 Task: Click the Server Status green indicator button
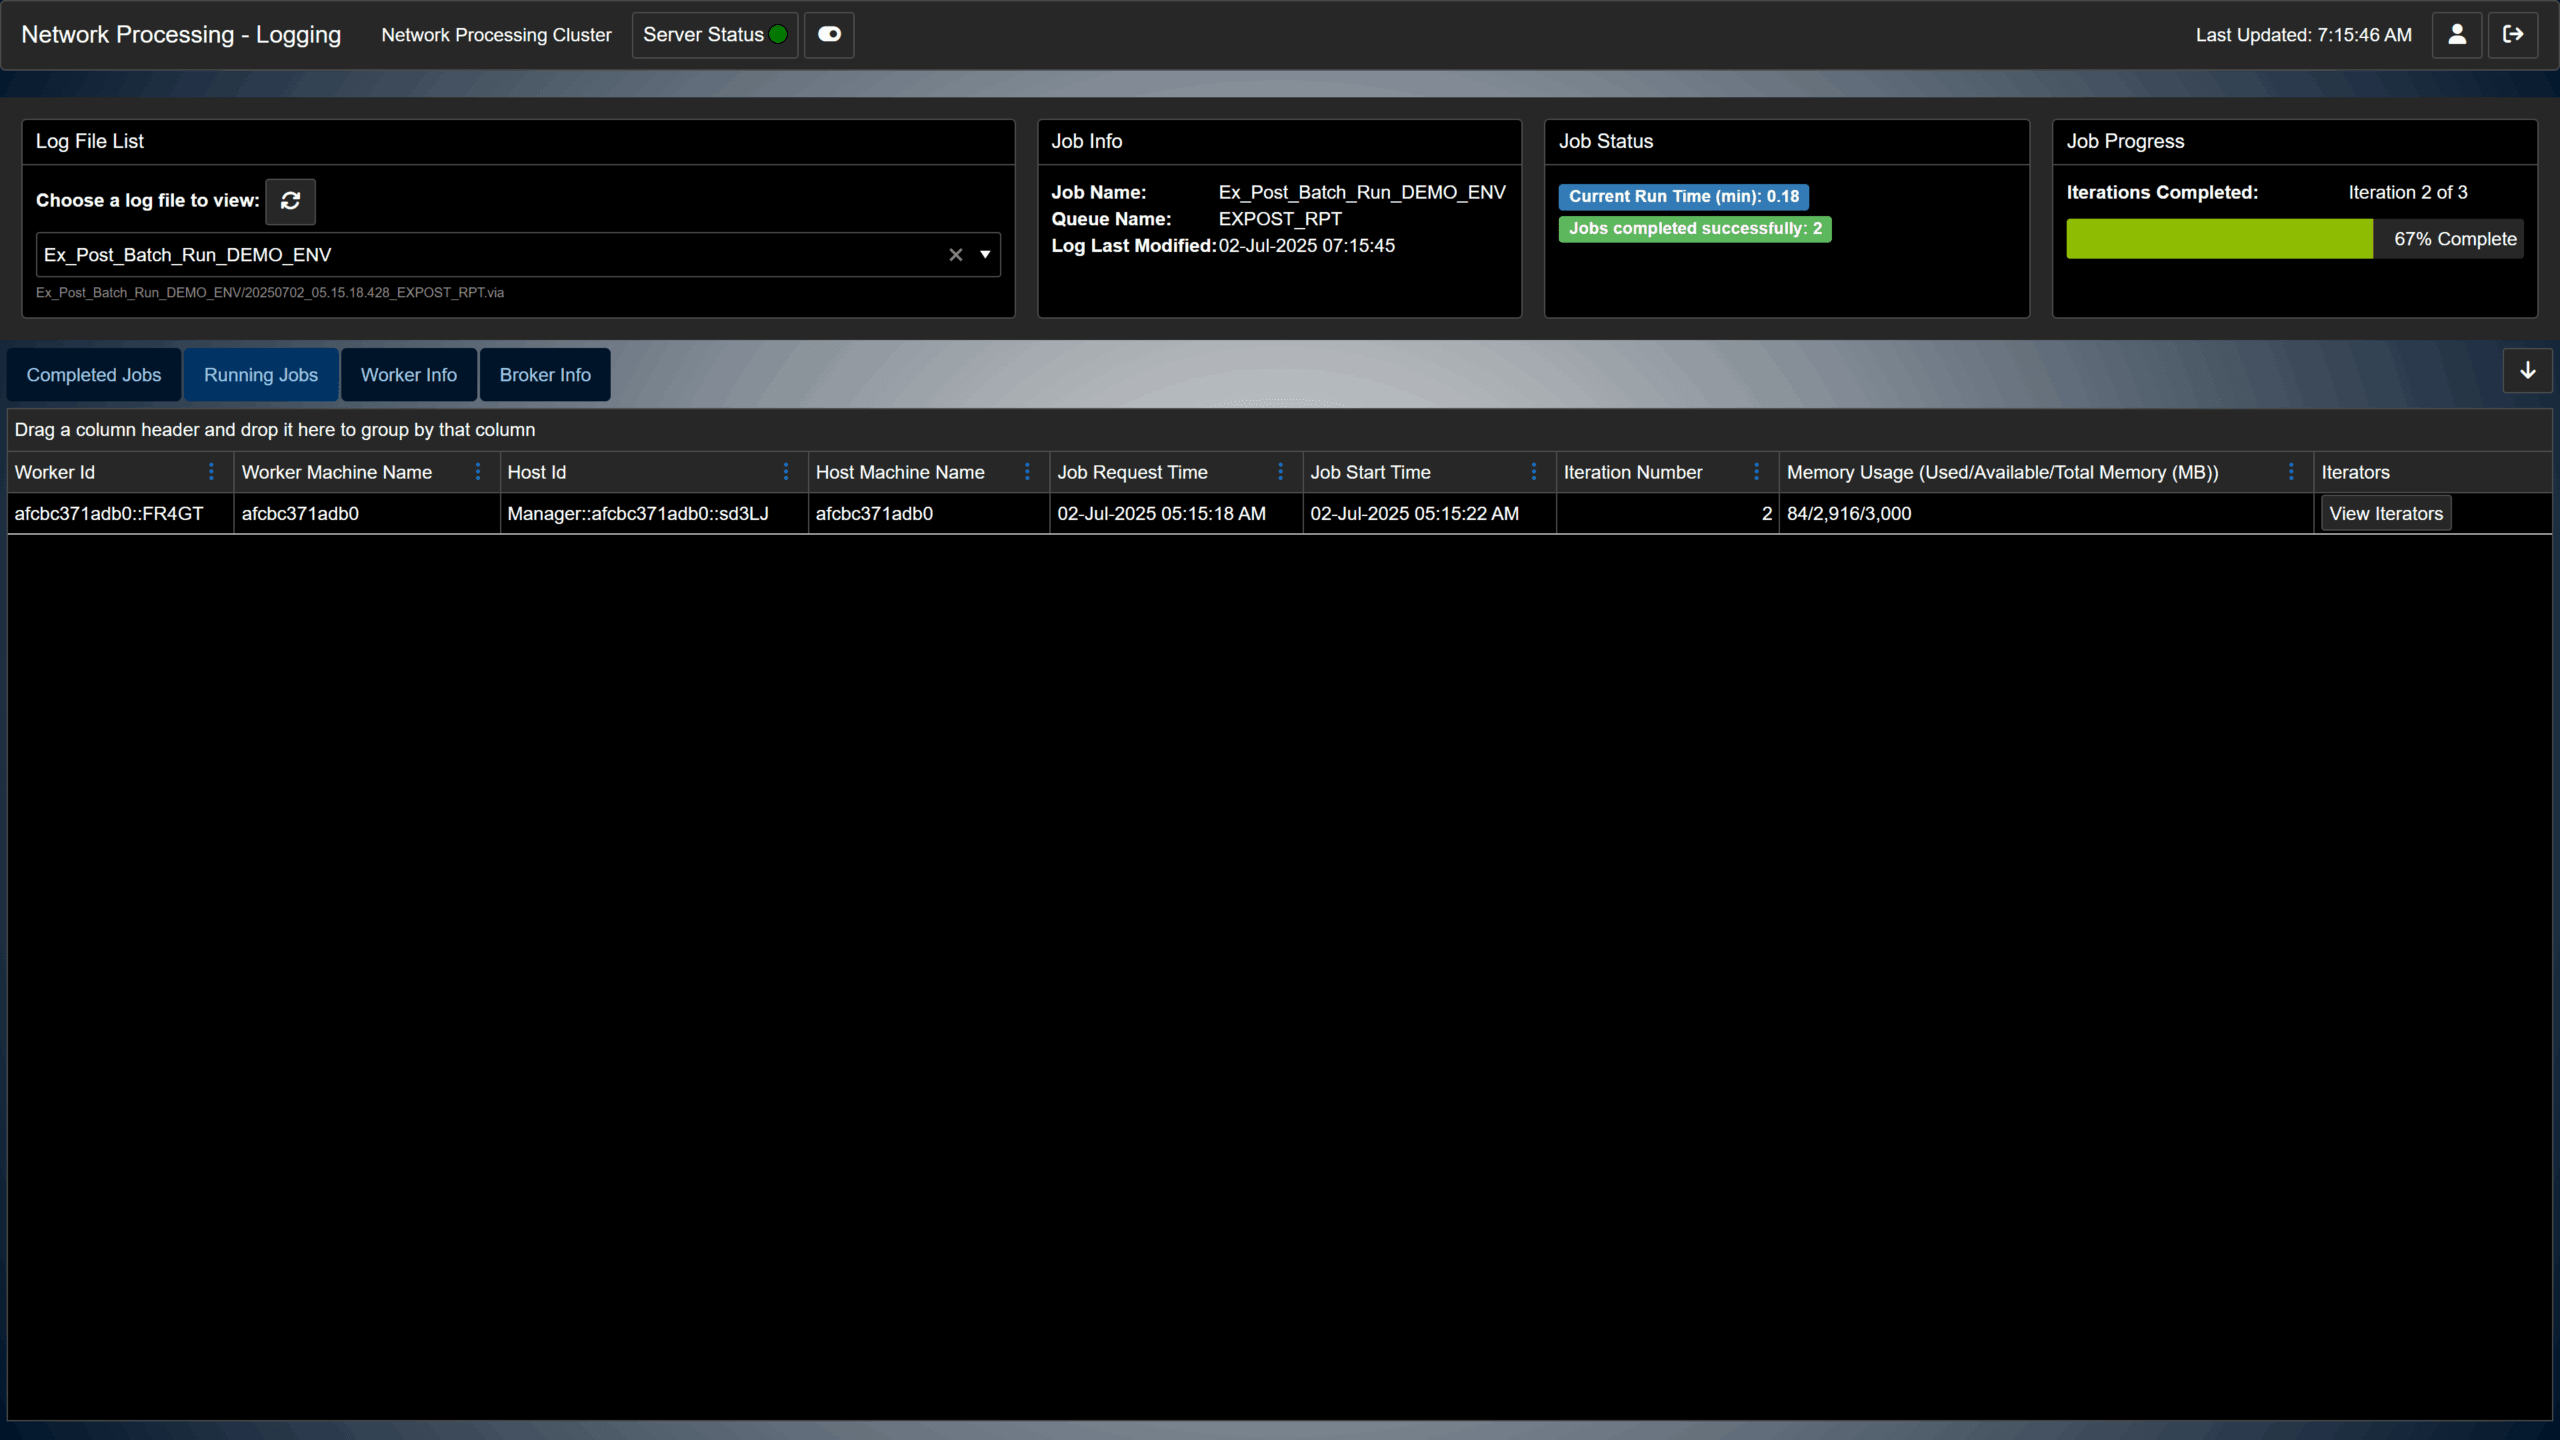coord(715,35)
